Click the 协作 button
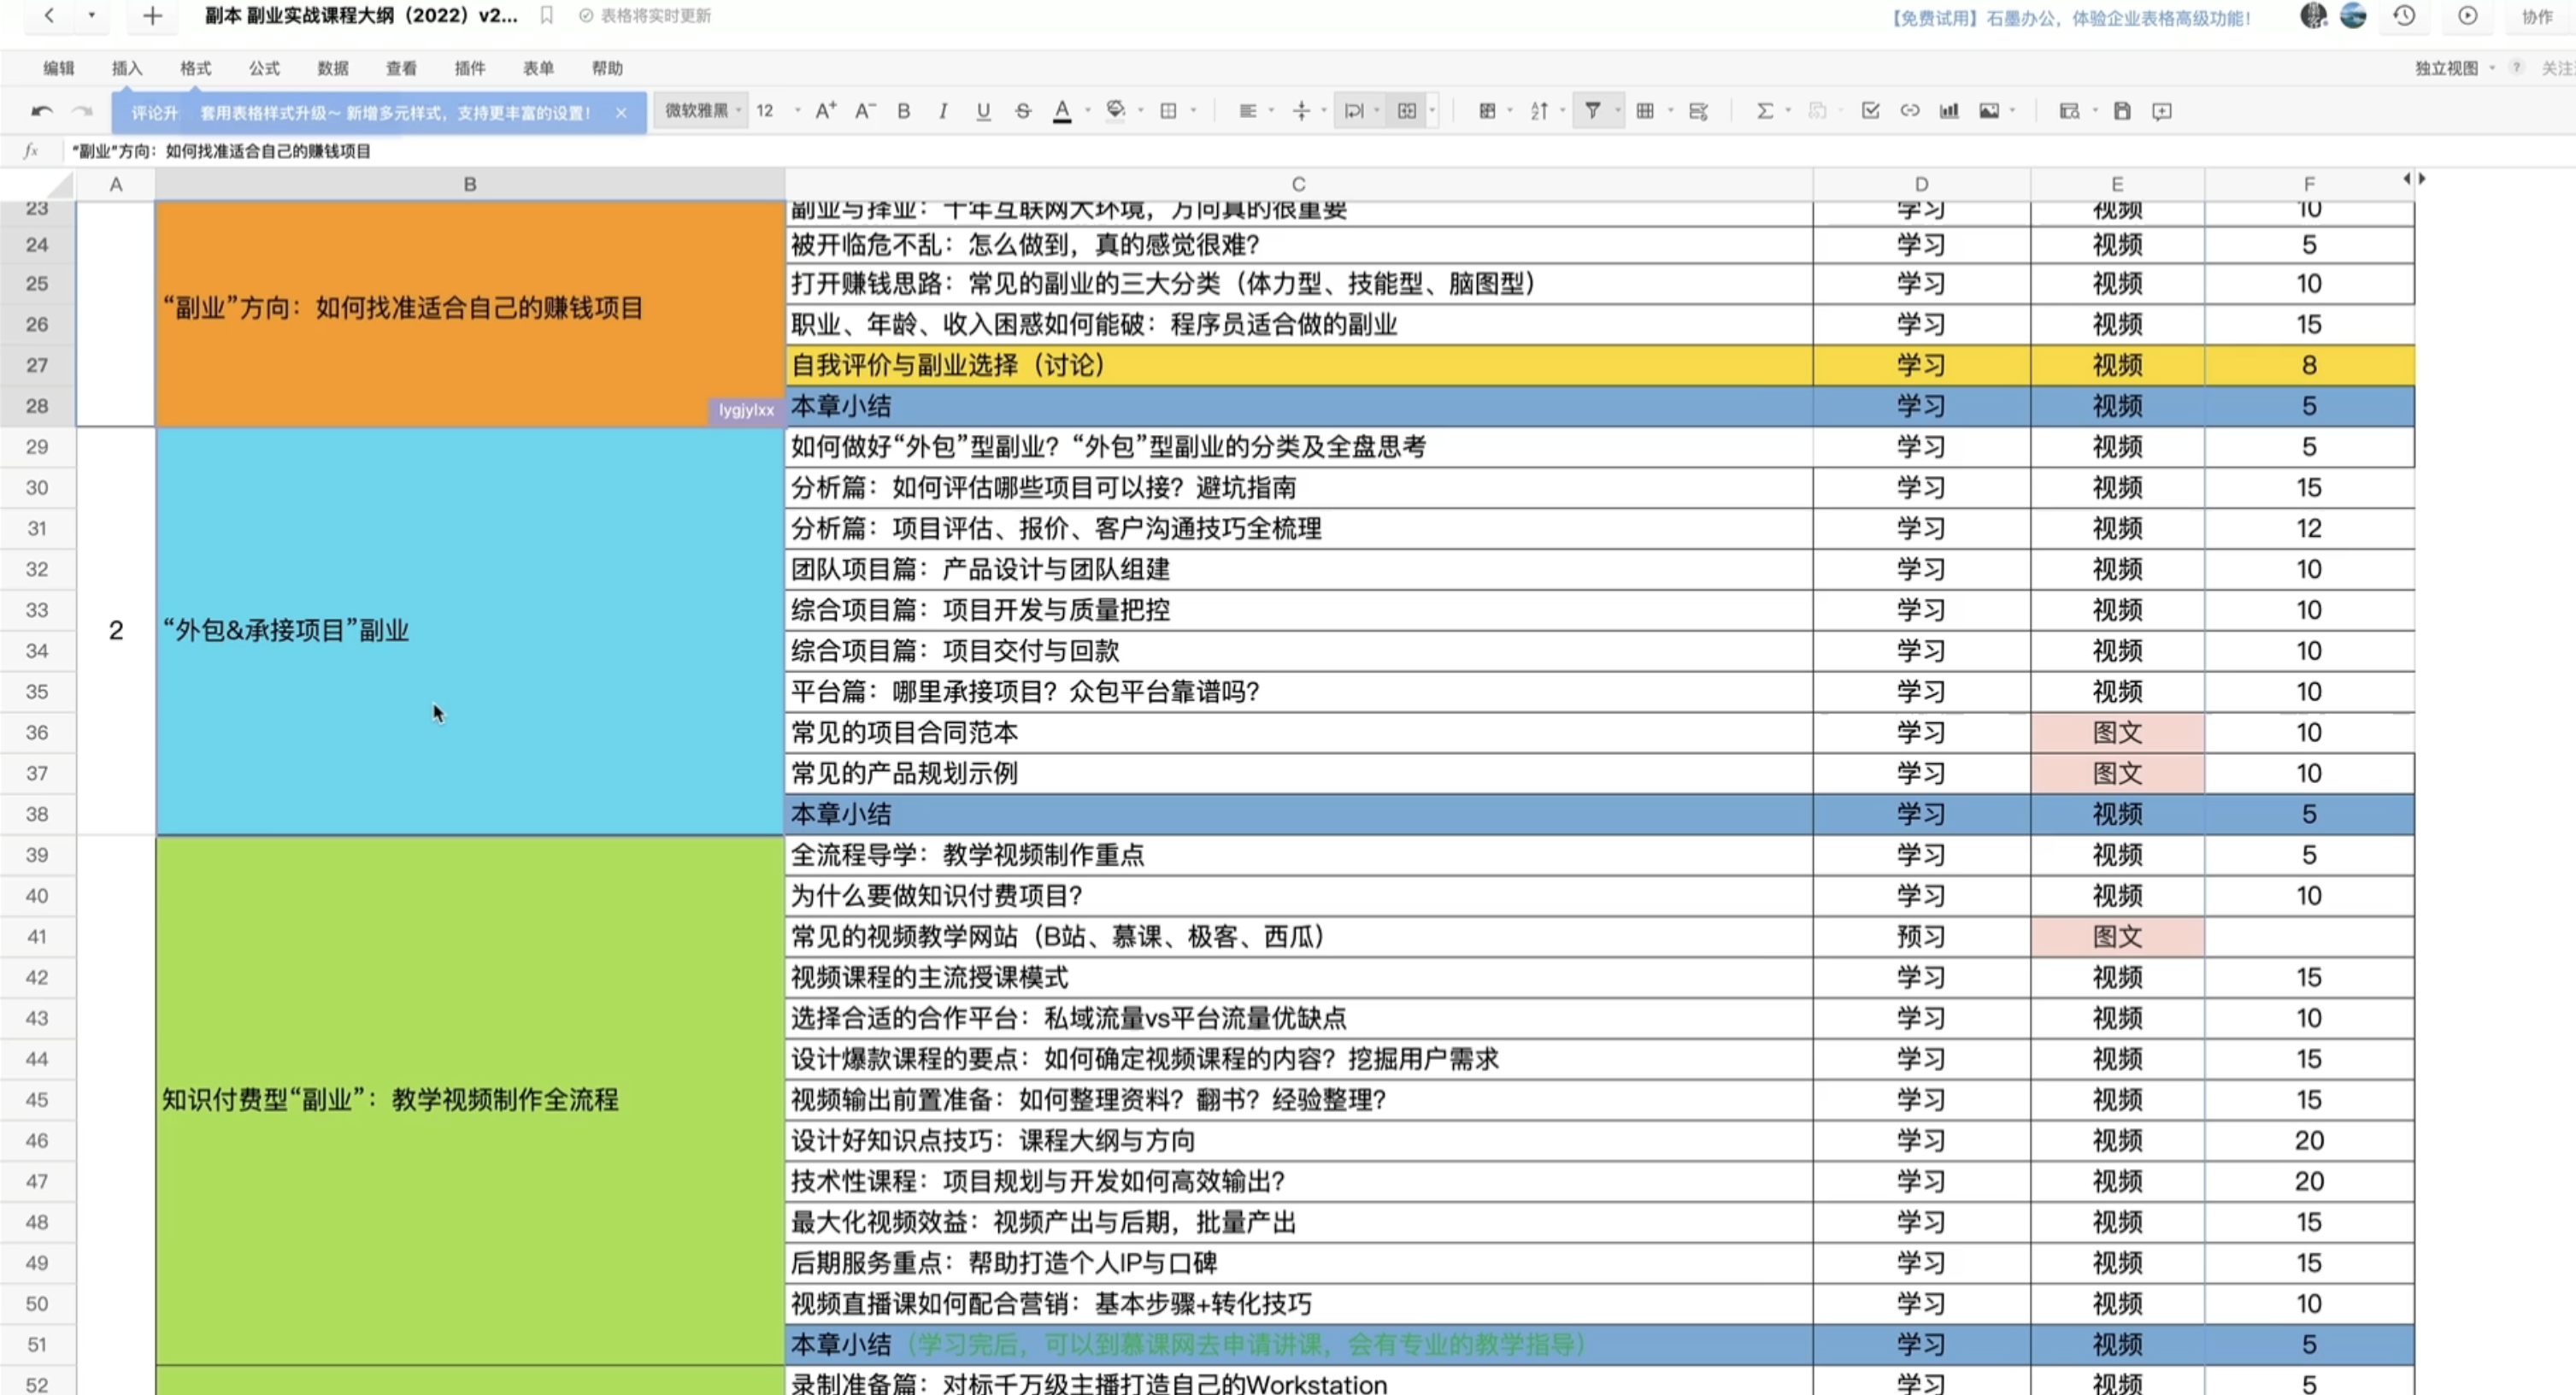This screenshot has width=2576, height=1395. 2537,16
